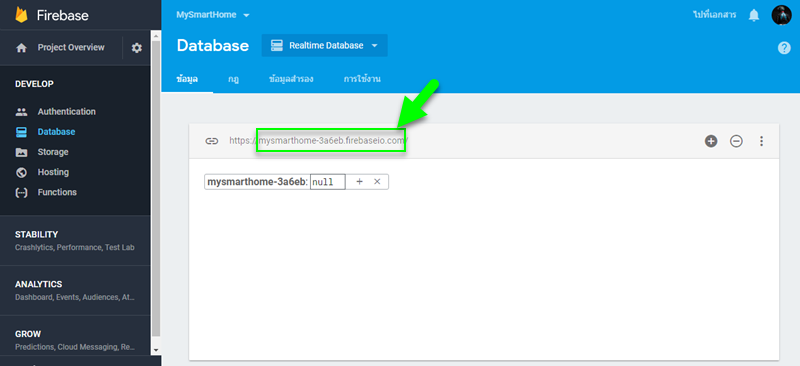Click the Hosting globe icon
This screenshot has width=800, height=366.
[x=21, y=173]
